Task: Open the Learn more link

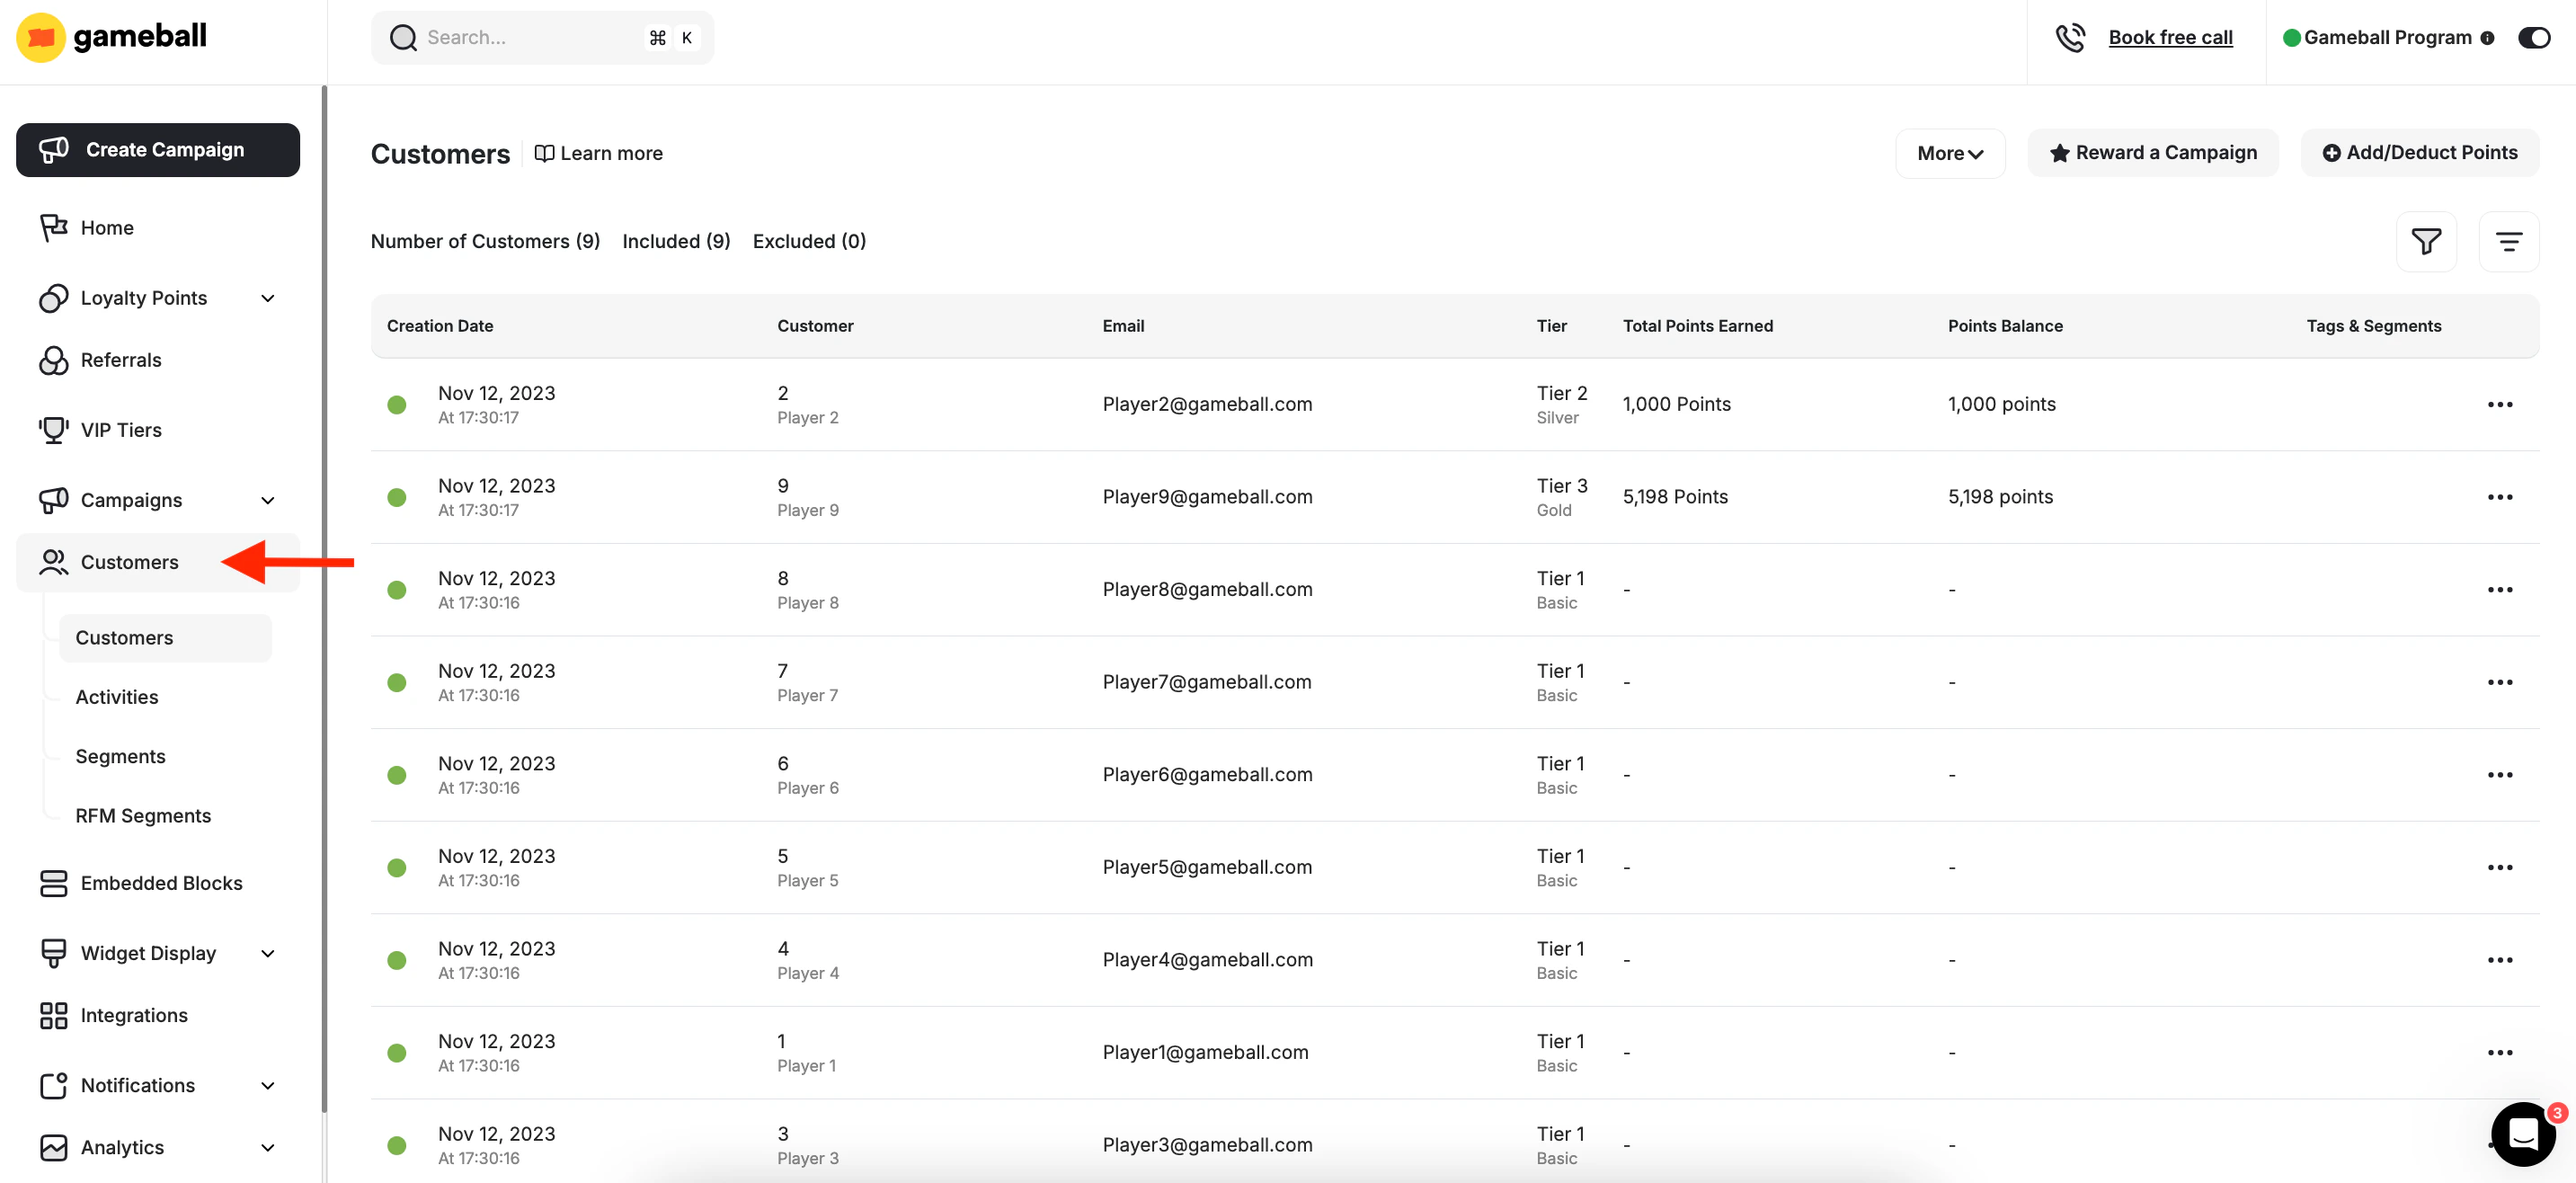Action: tap(599, 152)
